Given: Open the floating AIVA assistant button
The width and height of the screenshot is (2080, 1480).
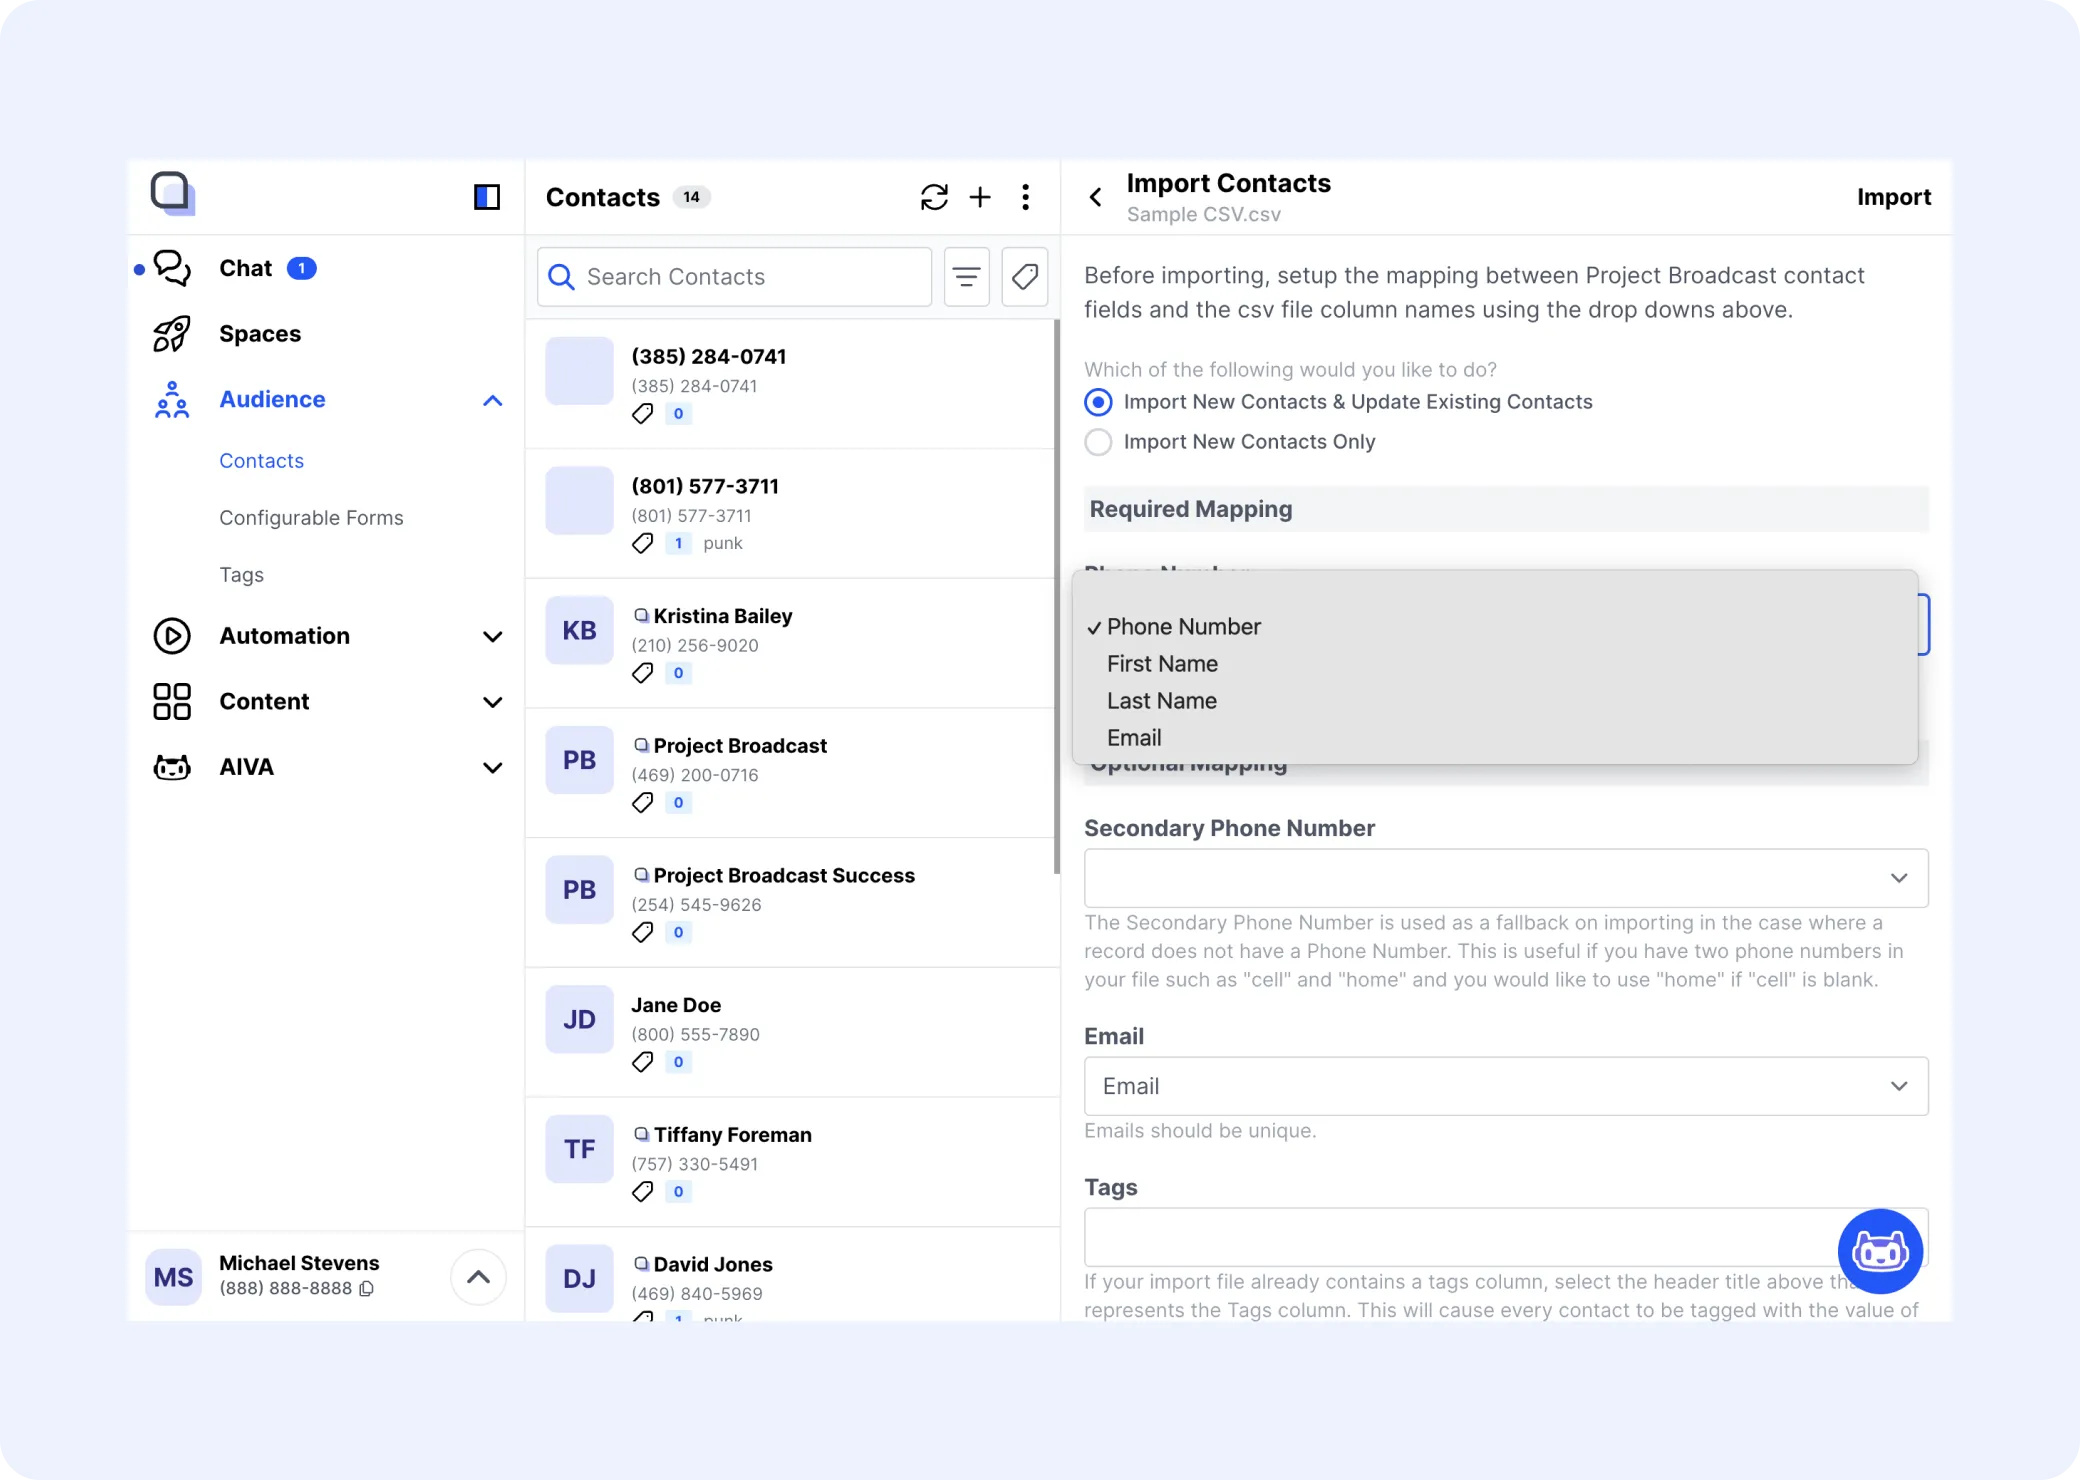Looking at the screenshot, I should coord(1880,1251).
